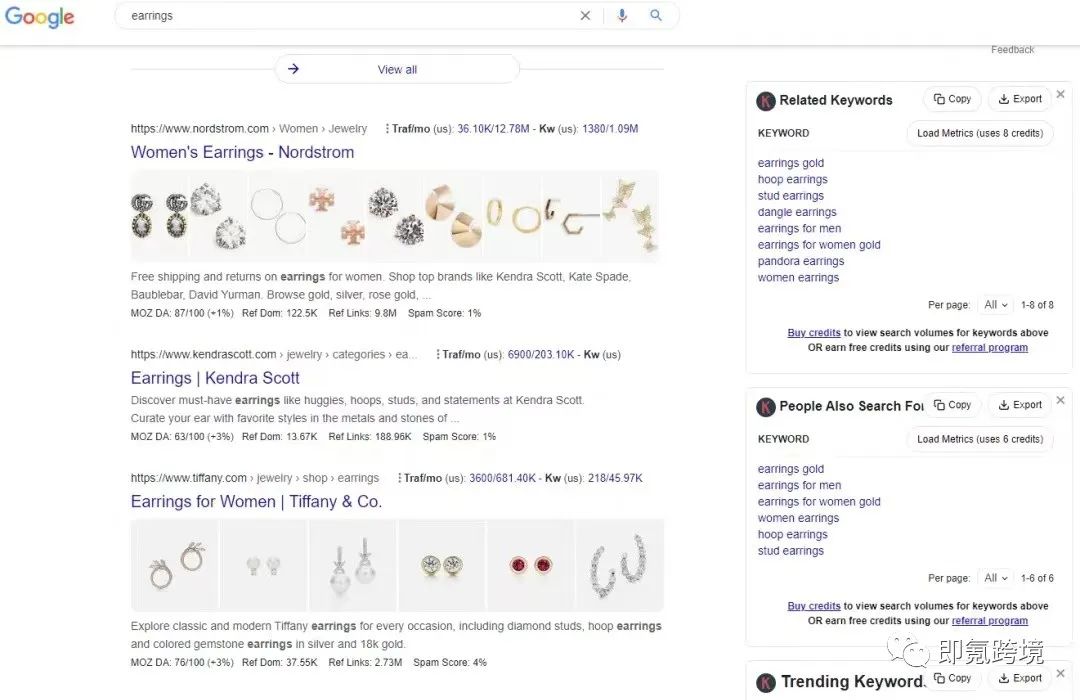
Task: Click Nordstrom butterfly earrings thumbnail
Action: tap(631, 216)
